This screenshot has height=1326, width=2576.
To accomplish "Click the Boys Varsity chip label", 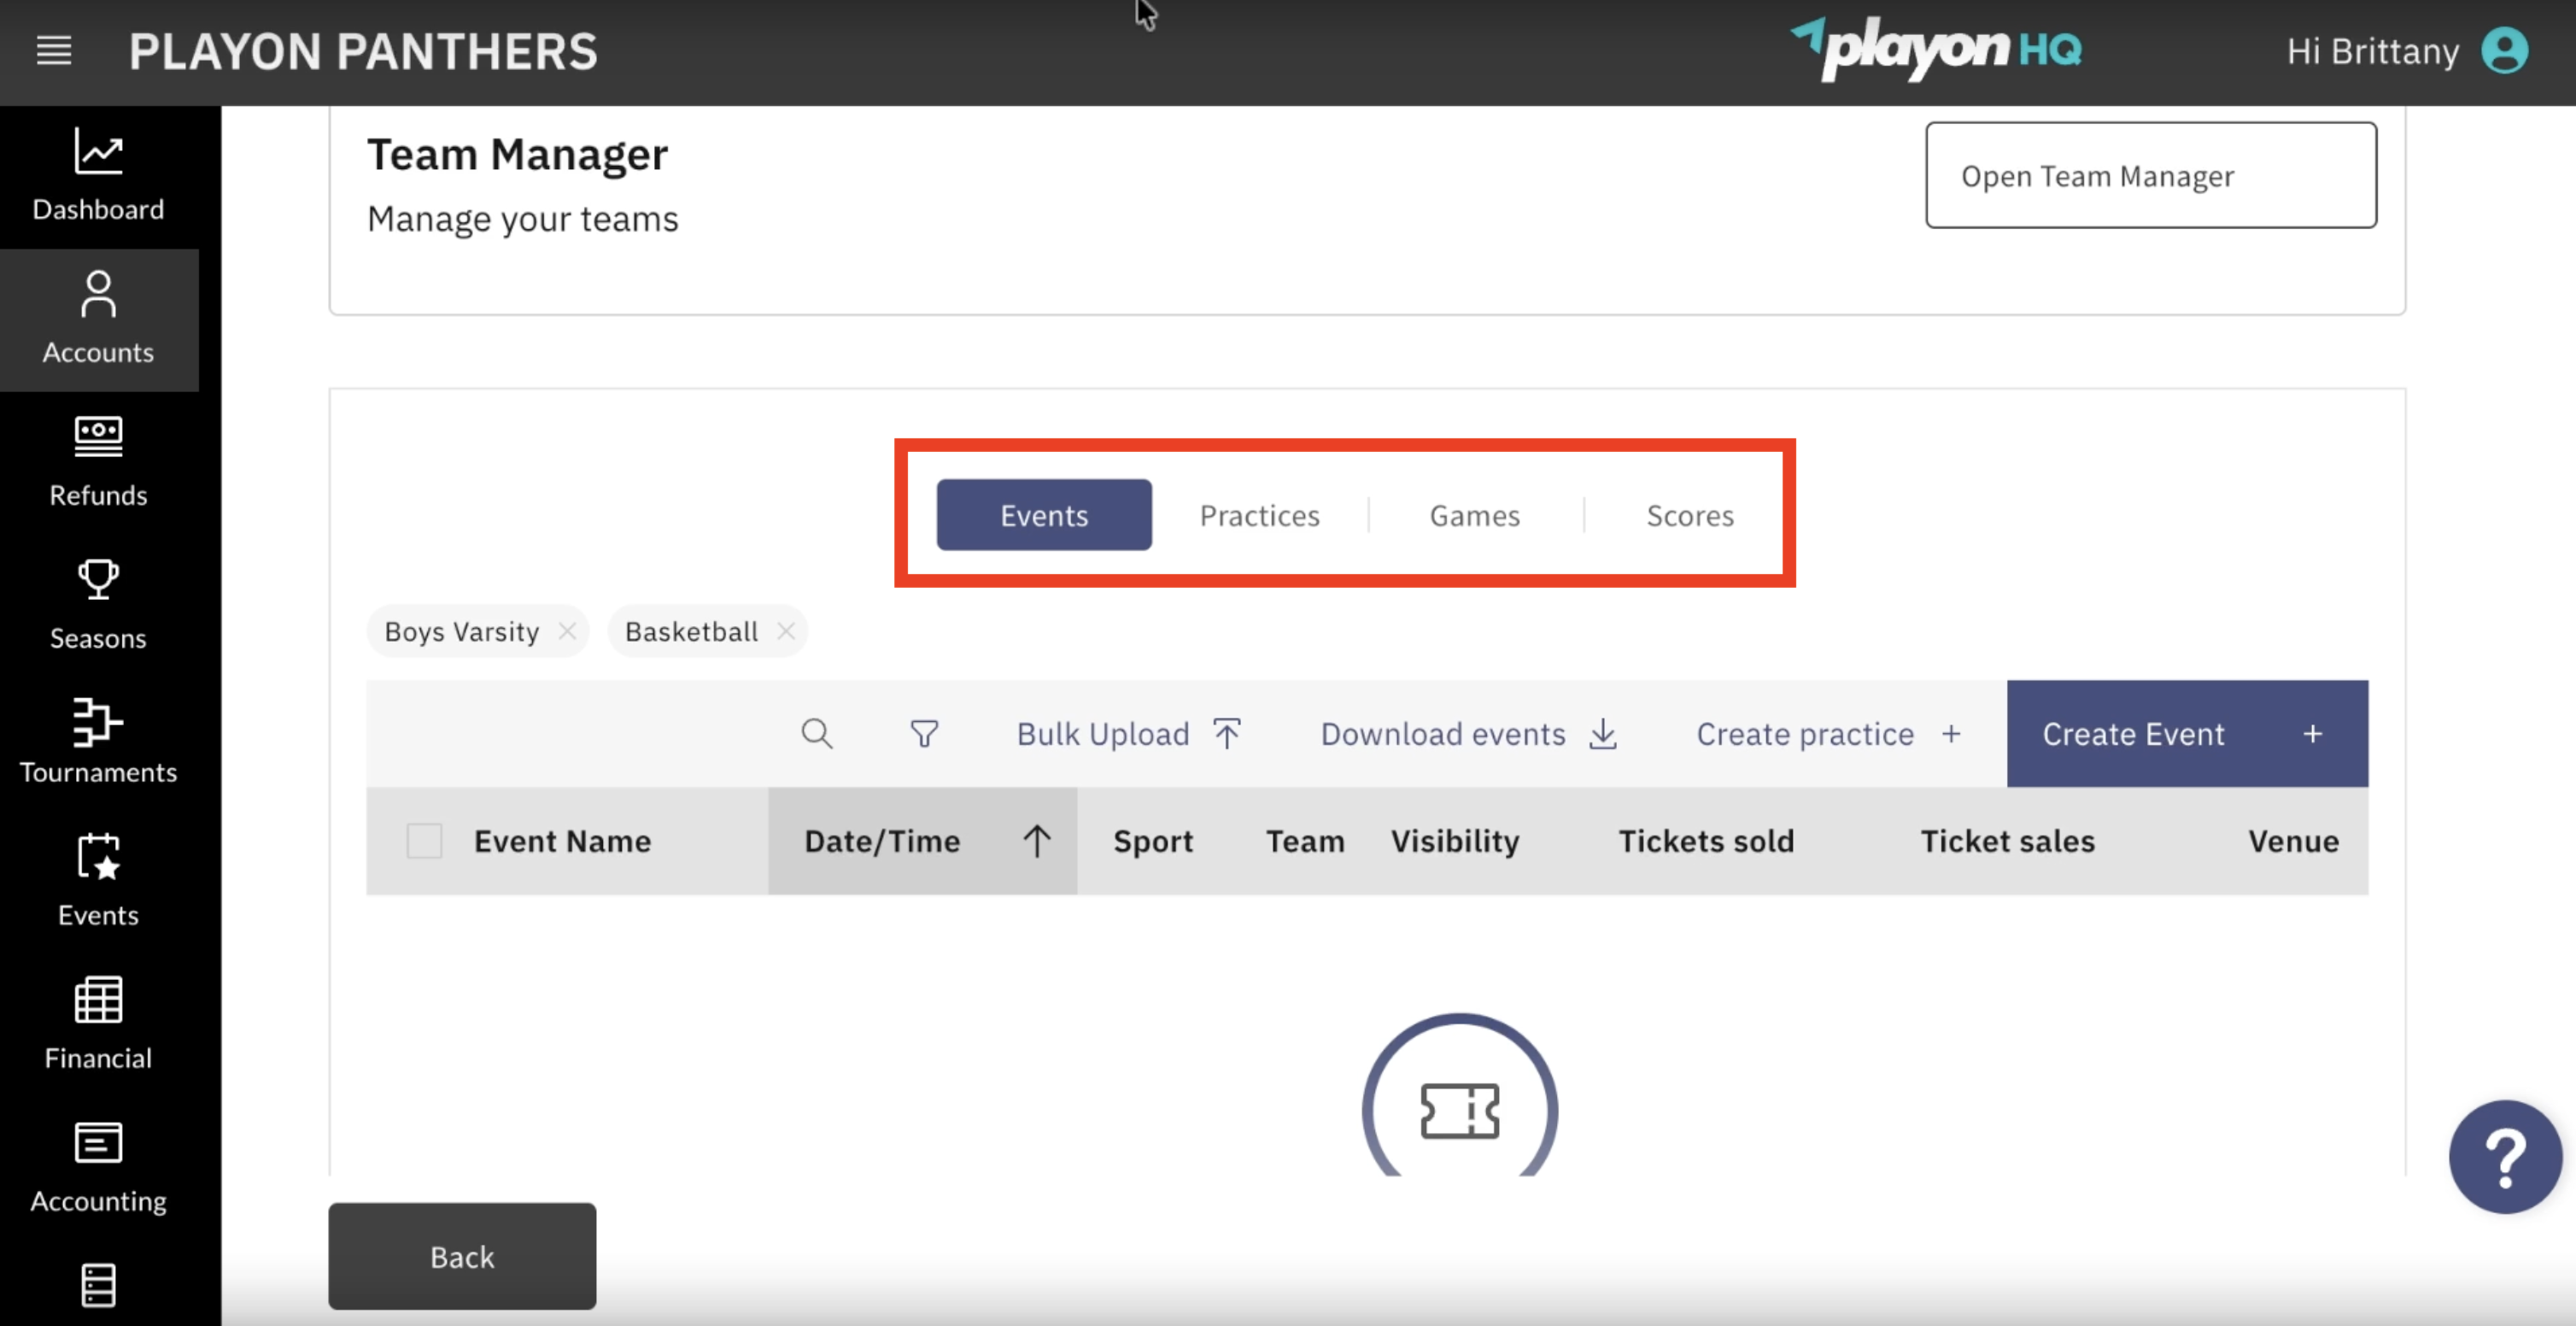I will (x=462, y=631).
